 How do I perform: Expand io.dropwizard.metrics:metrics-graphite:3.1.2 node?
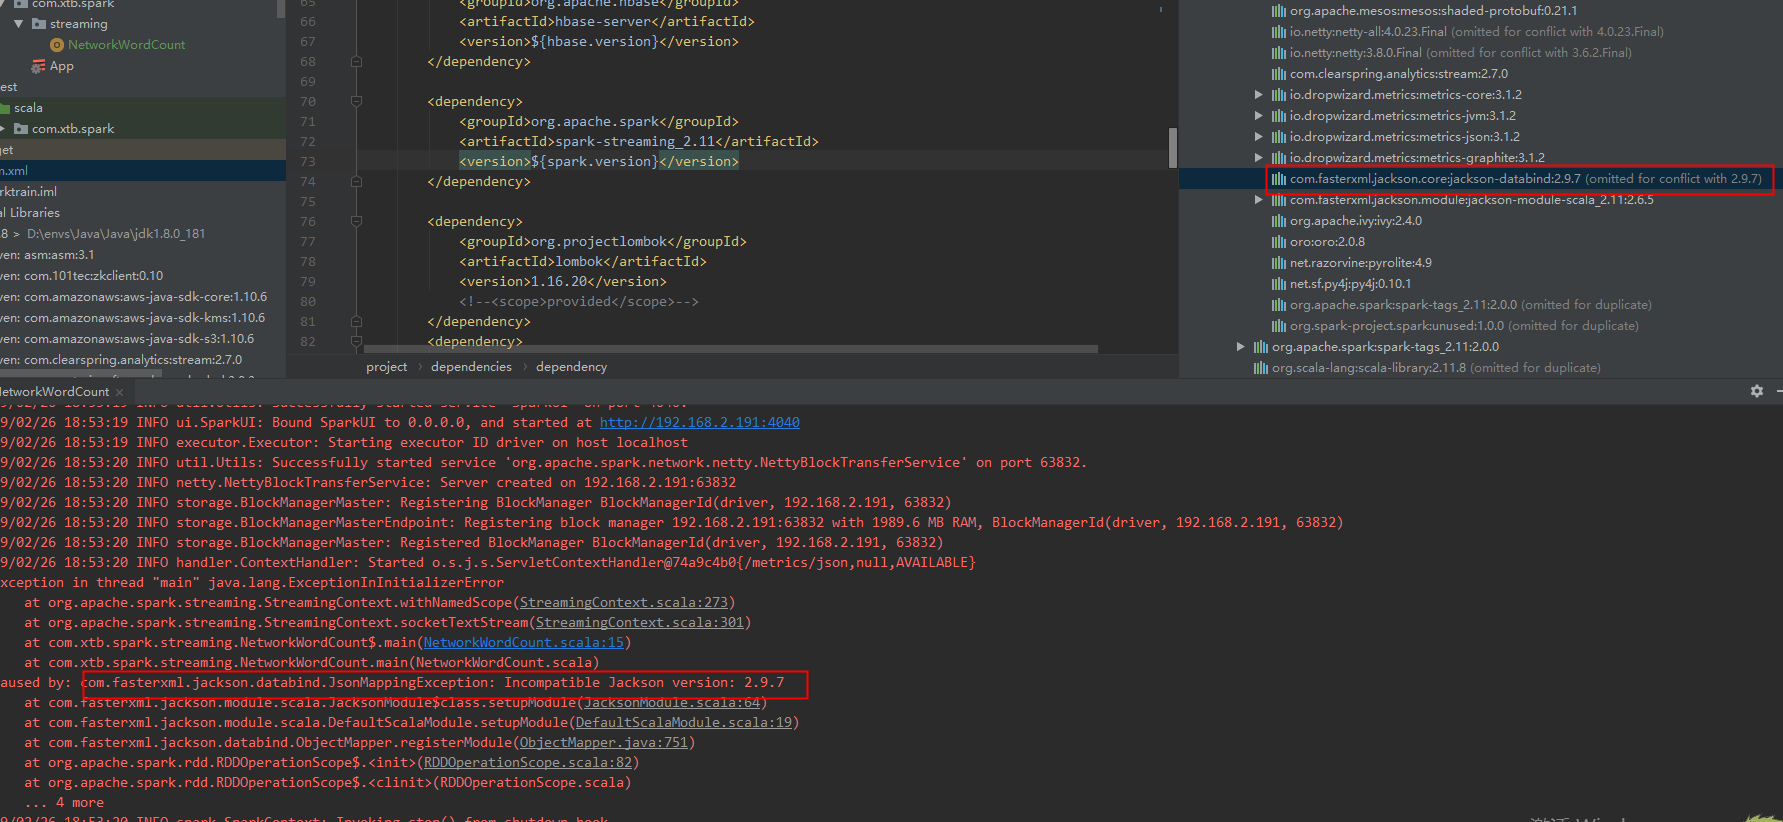1259,158
